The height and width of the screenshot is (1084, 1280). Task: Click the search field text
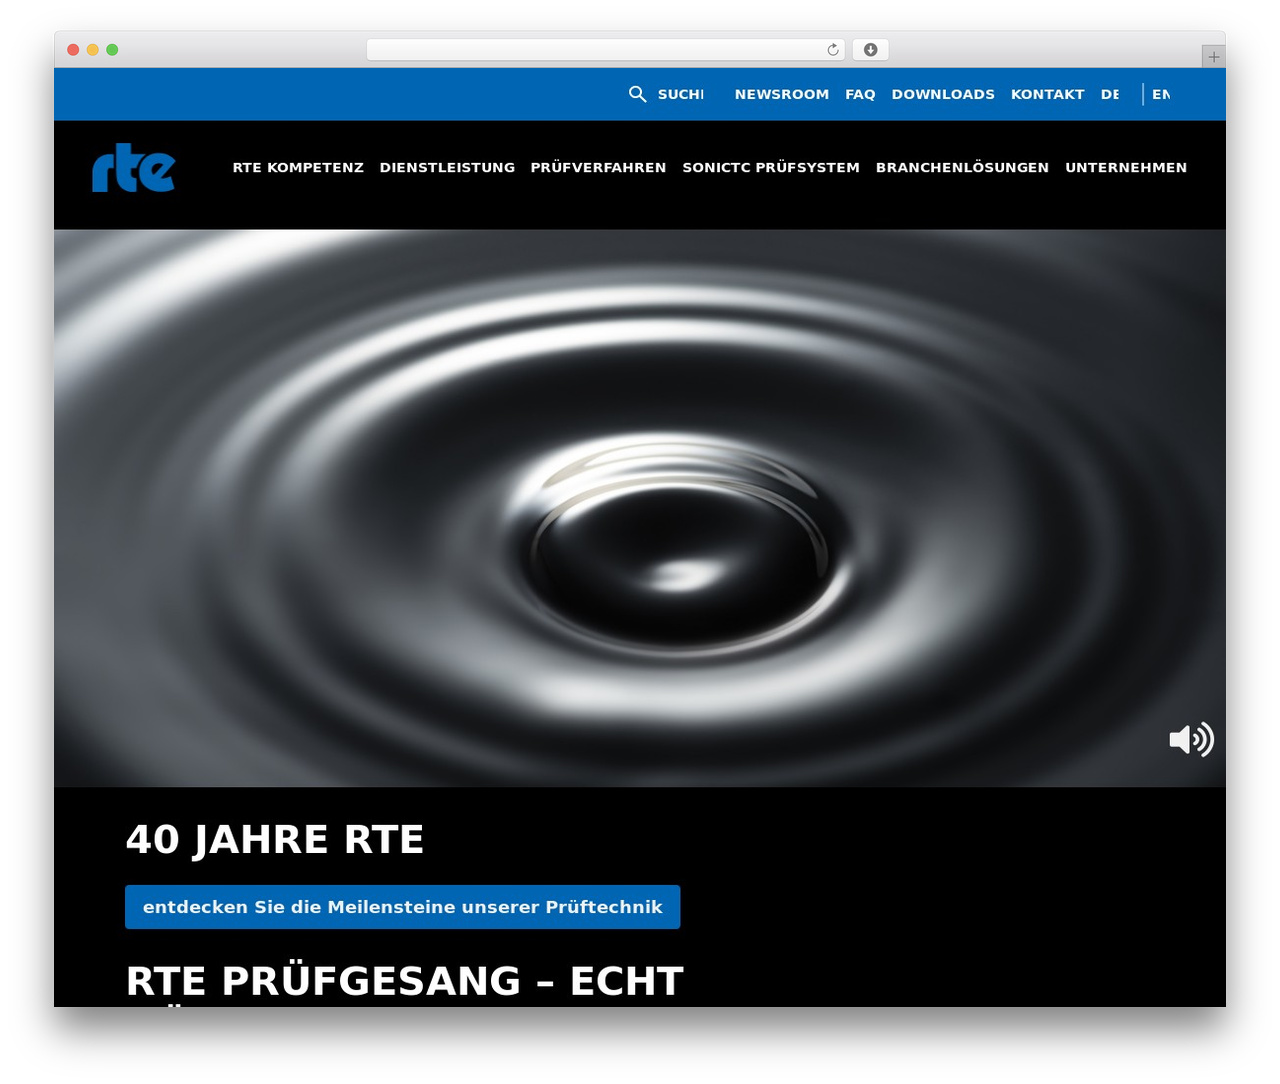680,94
